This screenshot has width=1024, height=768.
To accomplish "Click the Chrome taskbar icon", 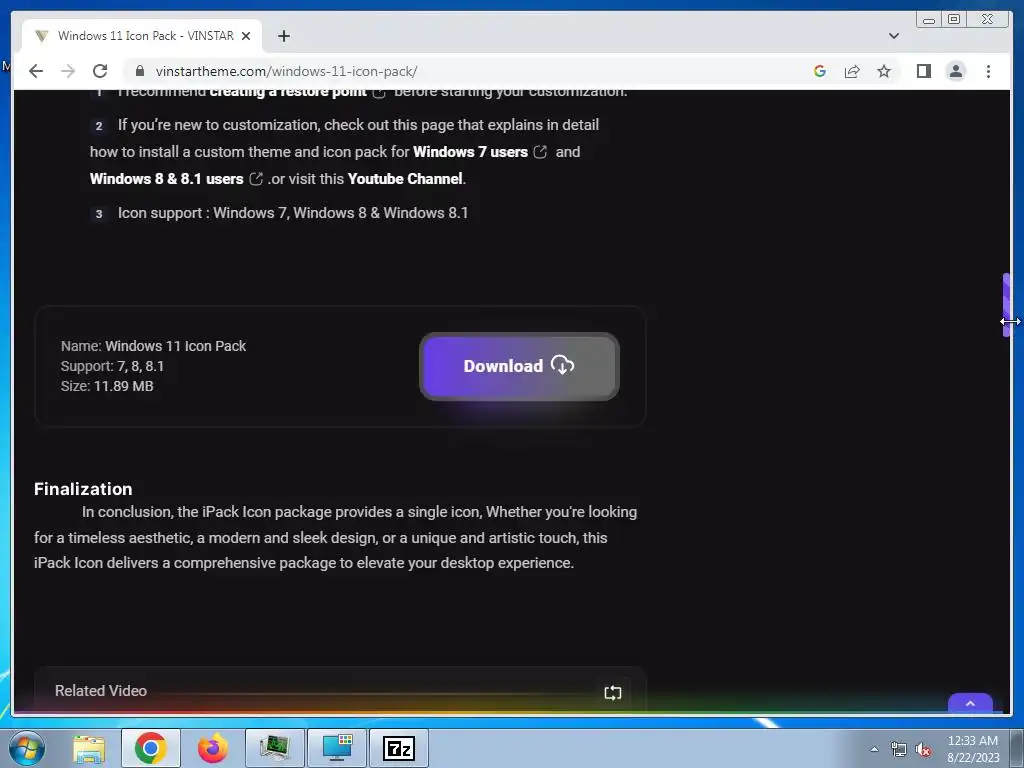I will (x=150, y=748).
